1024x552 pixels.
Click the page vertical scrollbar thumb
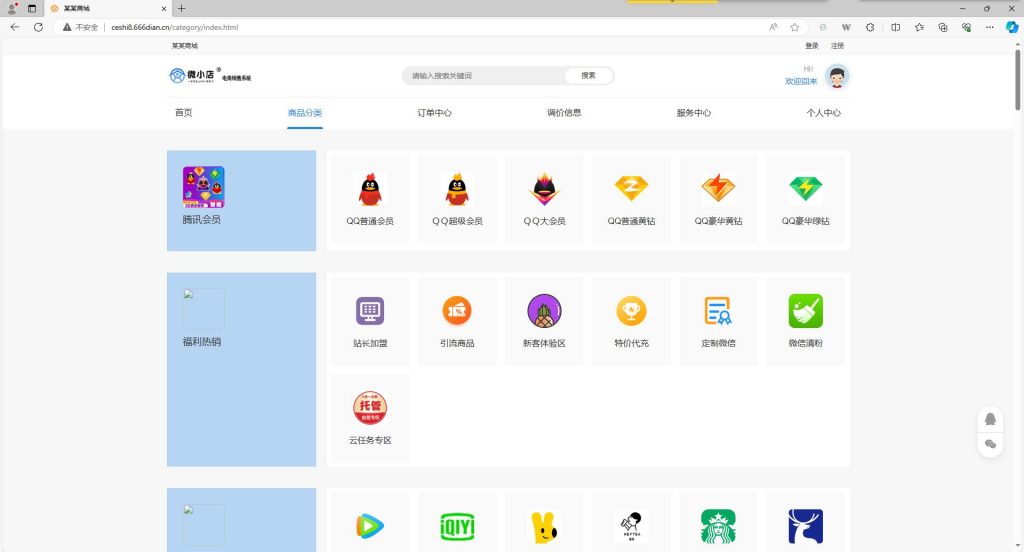point(1017,78)
